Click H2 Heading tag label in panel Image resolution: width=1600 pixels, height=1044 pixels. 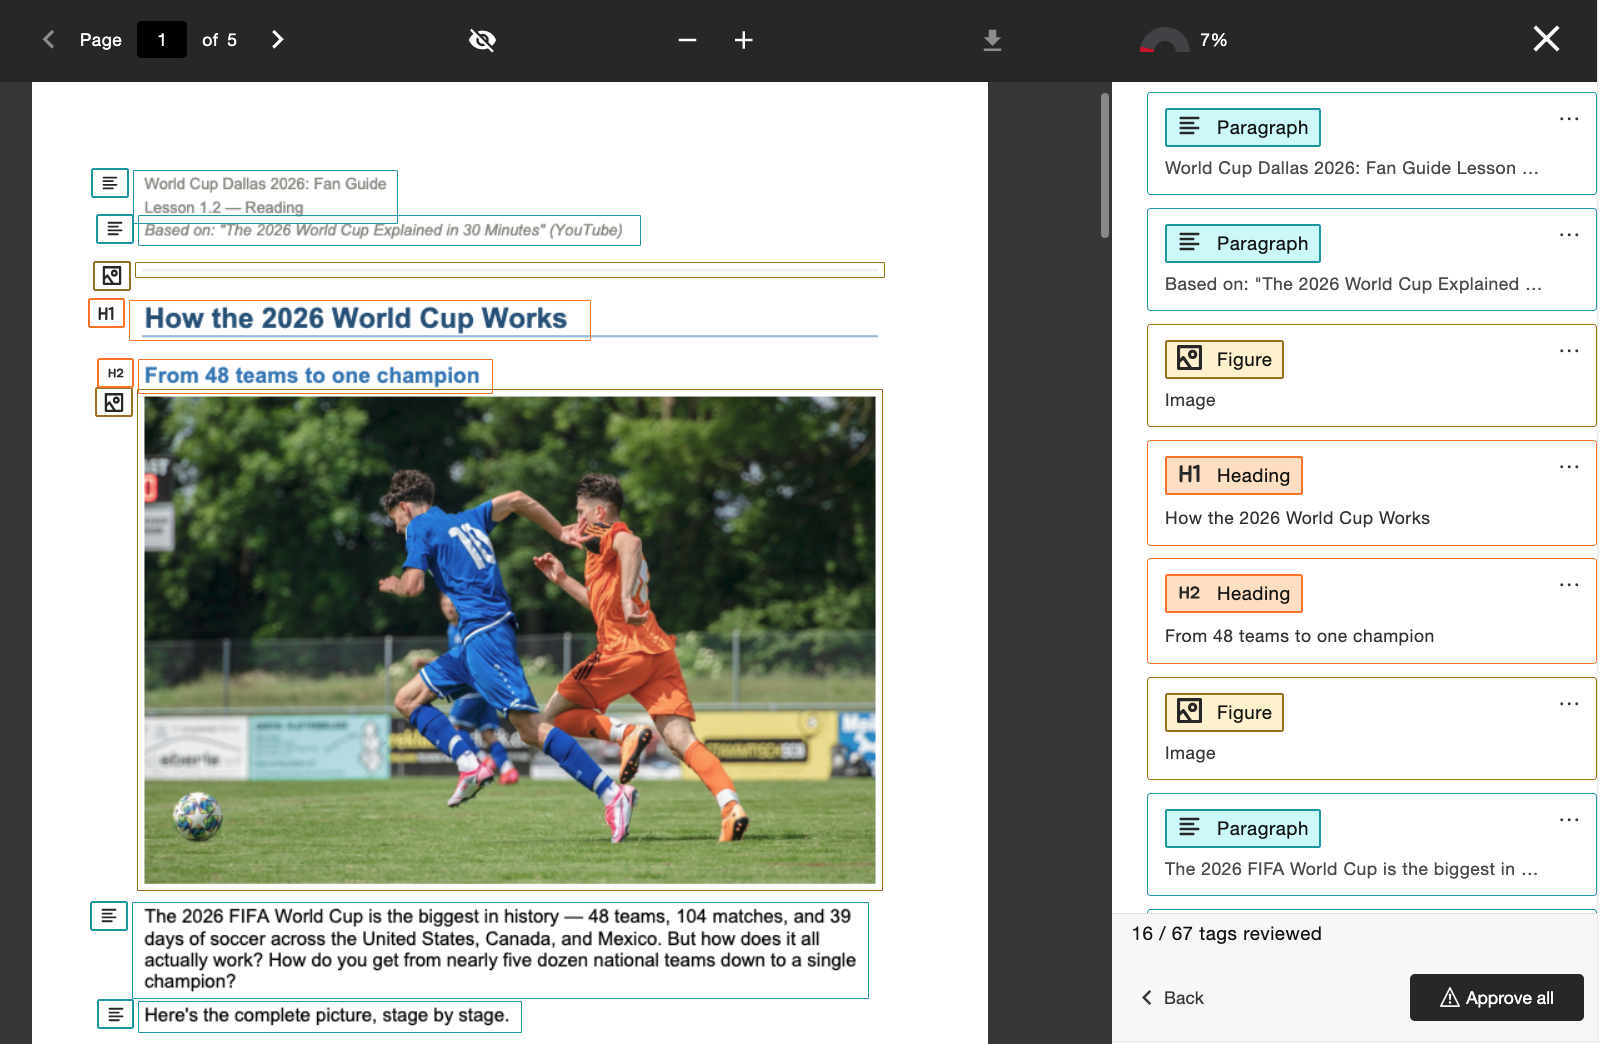coord(1234,593)
